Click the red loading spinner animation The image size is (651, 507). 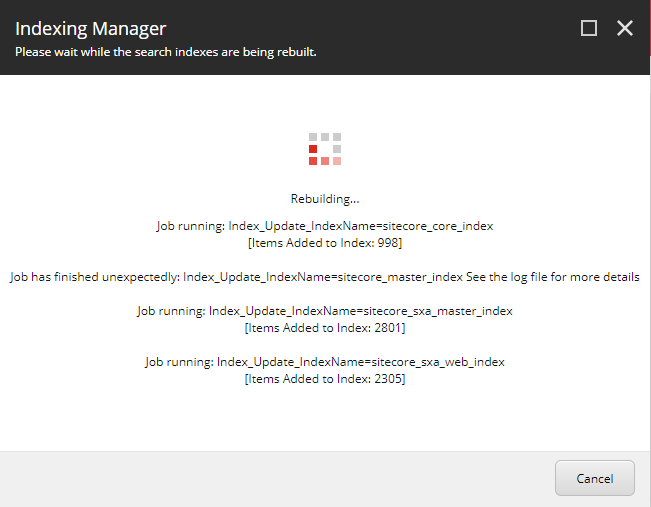pyautogui.click(x=325, y=149)
